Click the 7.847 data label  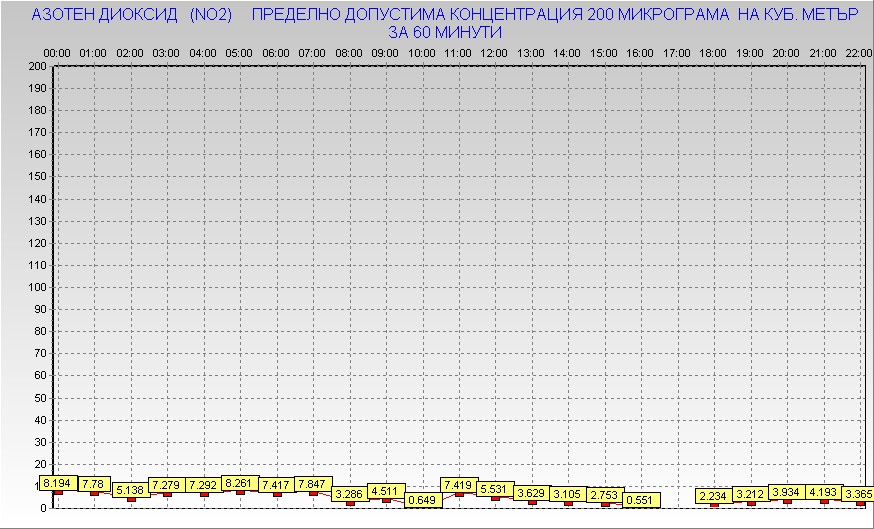click(313, 484)
